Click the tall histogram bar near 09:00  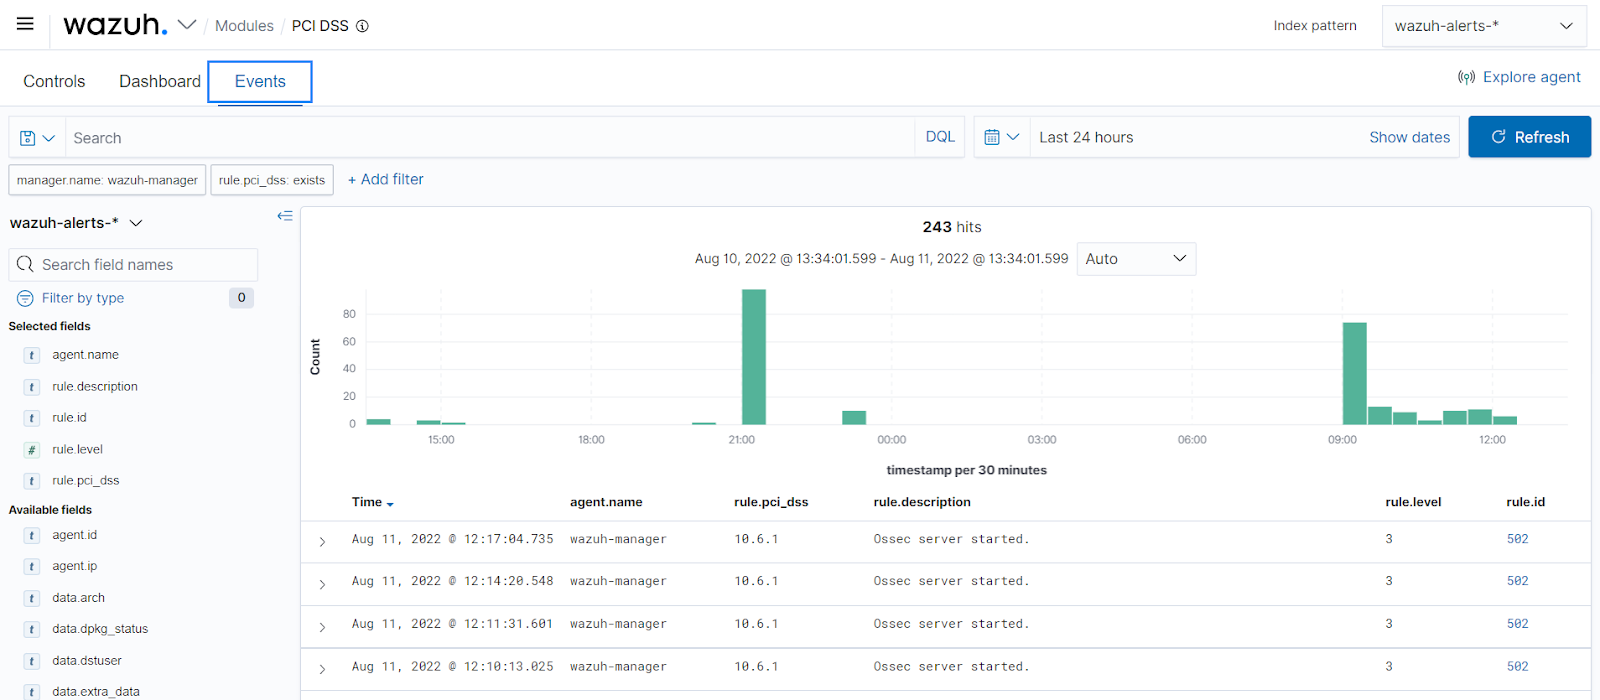pos(1354,374)
